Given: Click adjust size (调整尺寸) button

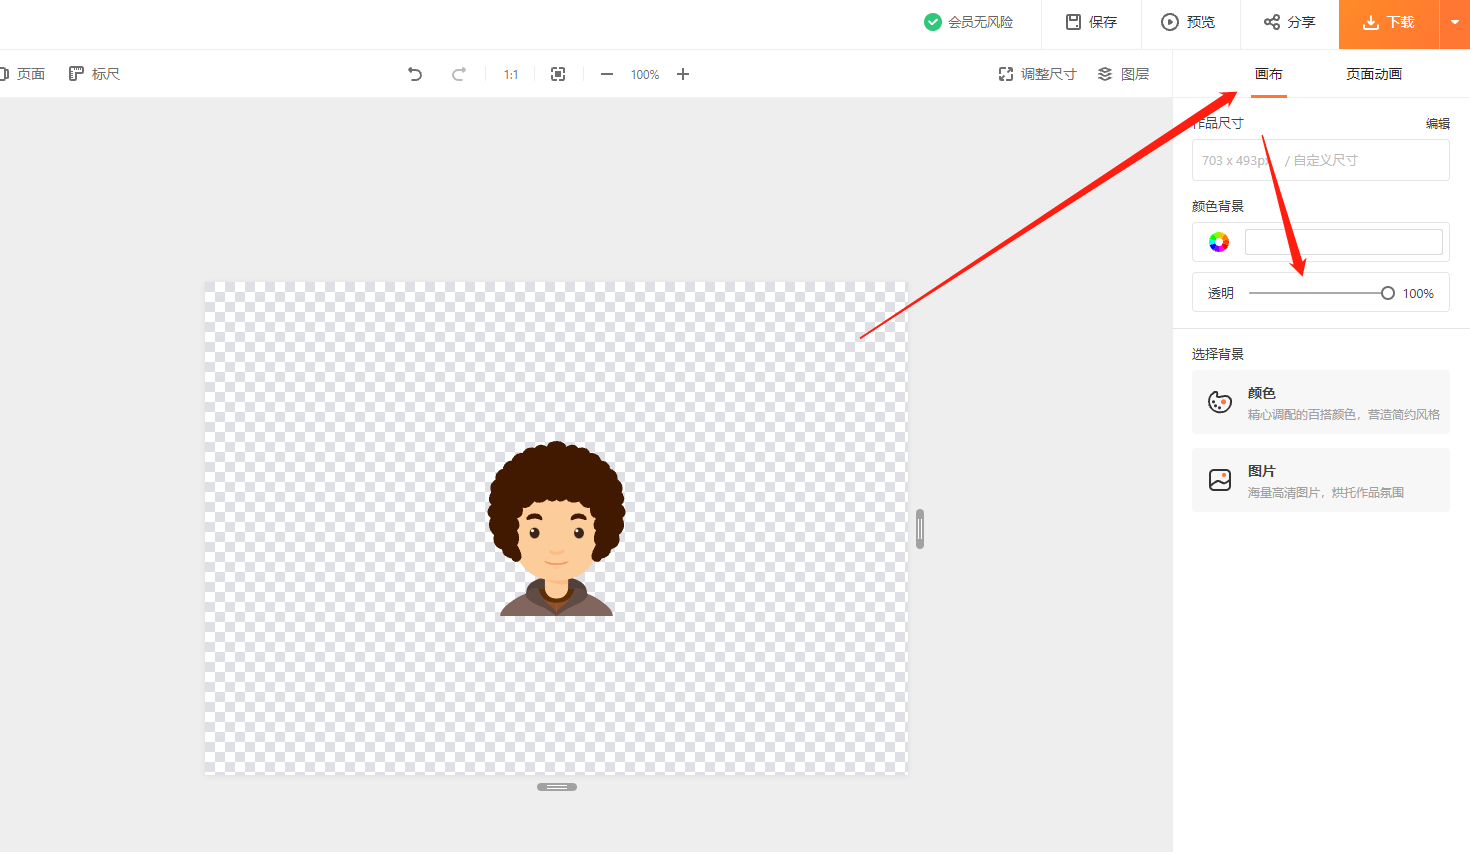Looking at the screenshot, I should click(1037, 74).
